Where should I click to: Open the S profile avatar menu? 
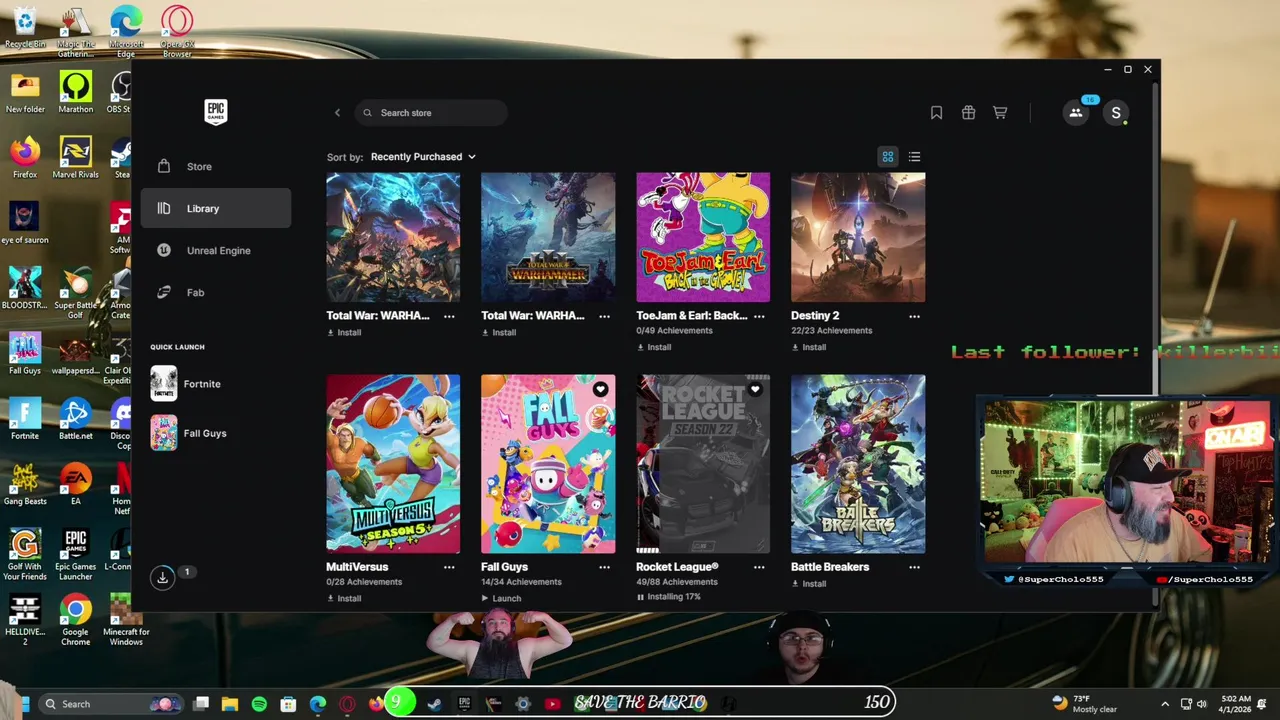point(1116,113)
